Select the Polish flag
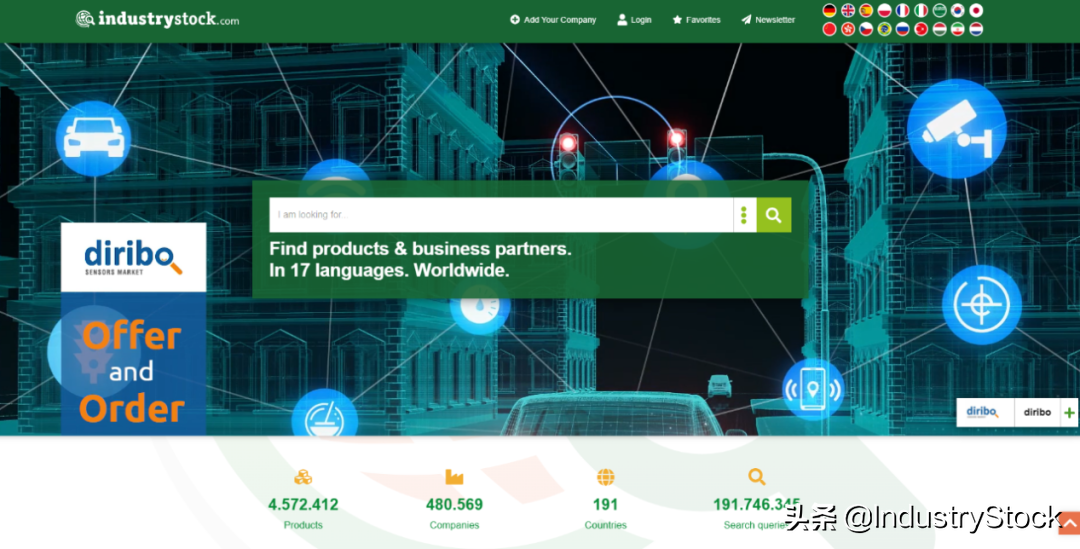 (884, 10)
